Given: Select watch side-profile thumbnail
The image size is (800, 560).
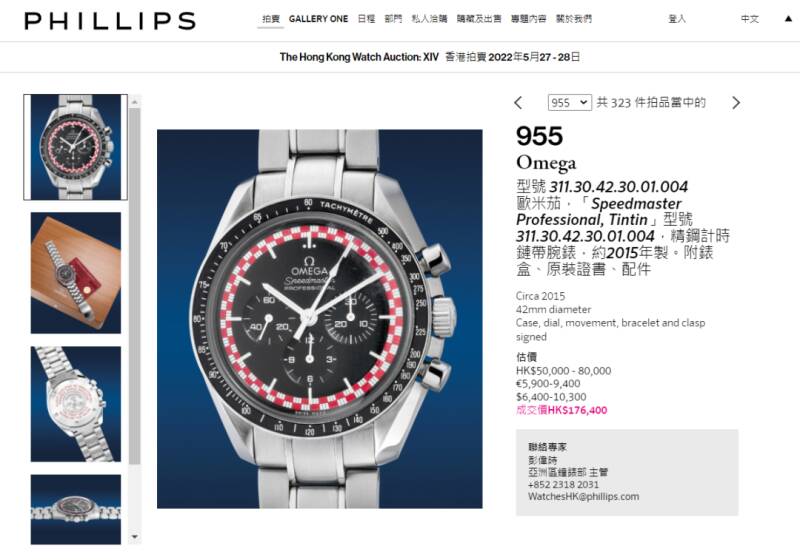Looking at the screenshot, I should [x=76, y=510].
